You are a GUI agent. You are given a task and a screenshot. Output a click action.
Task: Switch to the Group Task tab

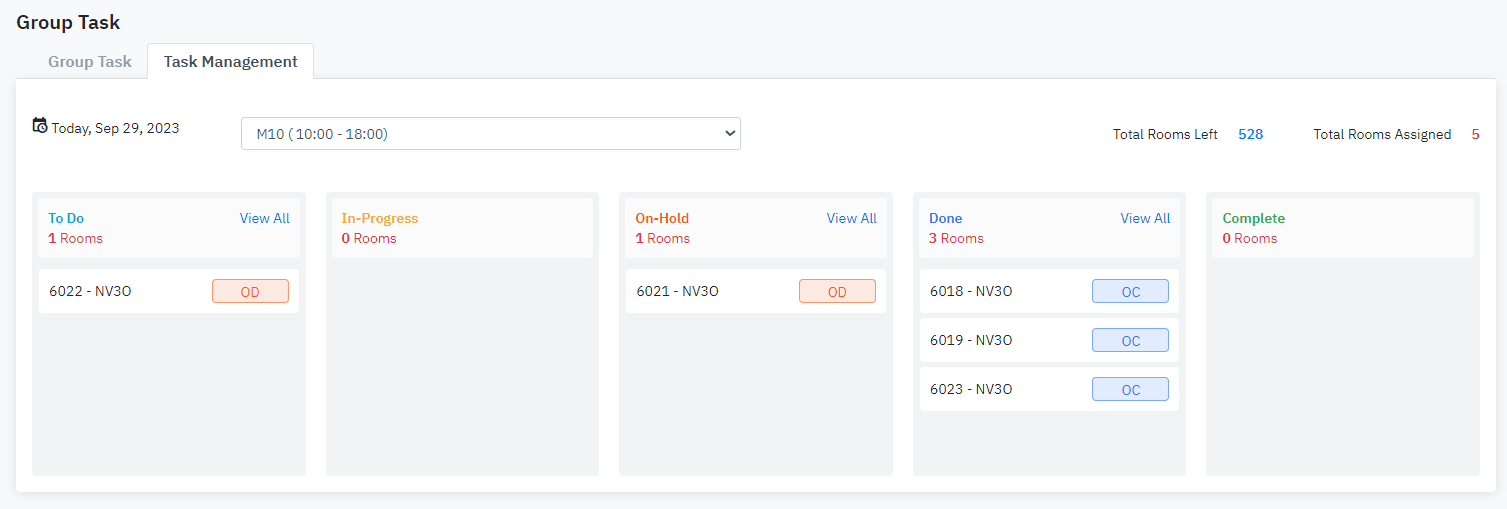(x=90, y=62)
